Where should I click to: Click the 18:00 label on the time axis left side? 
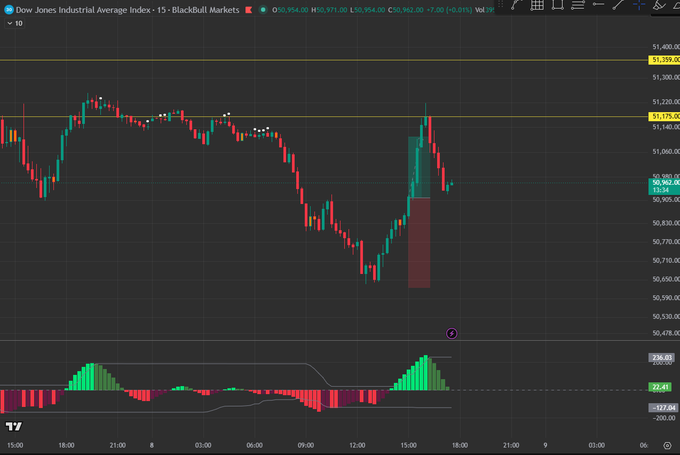pos(66,445)
